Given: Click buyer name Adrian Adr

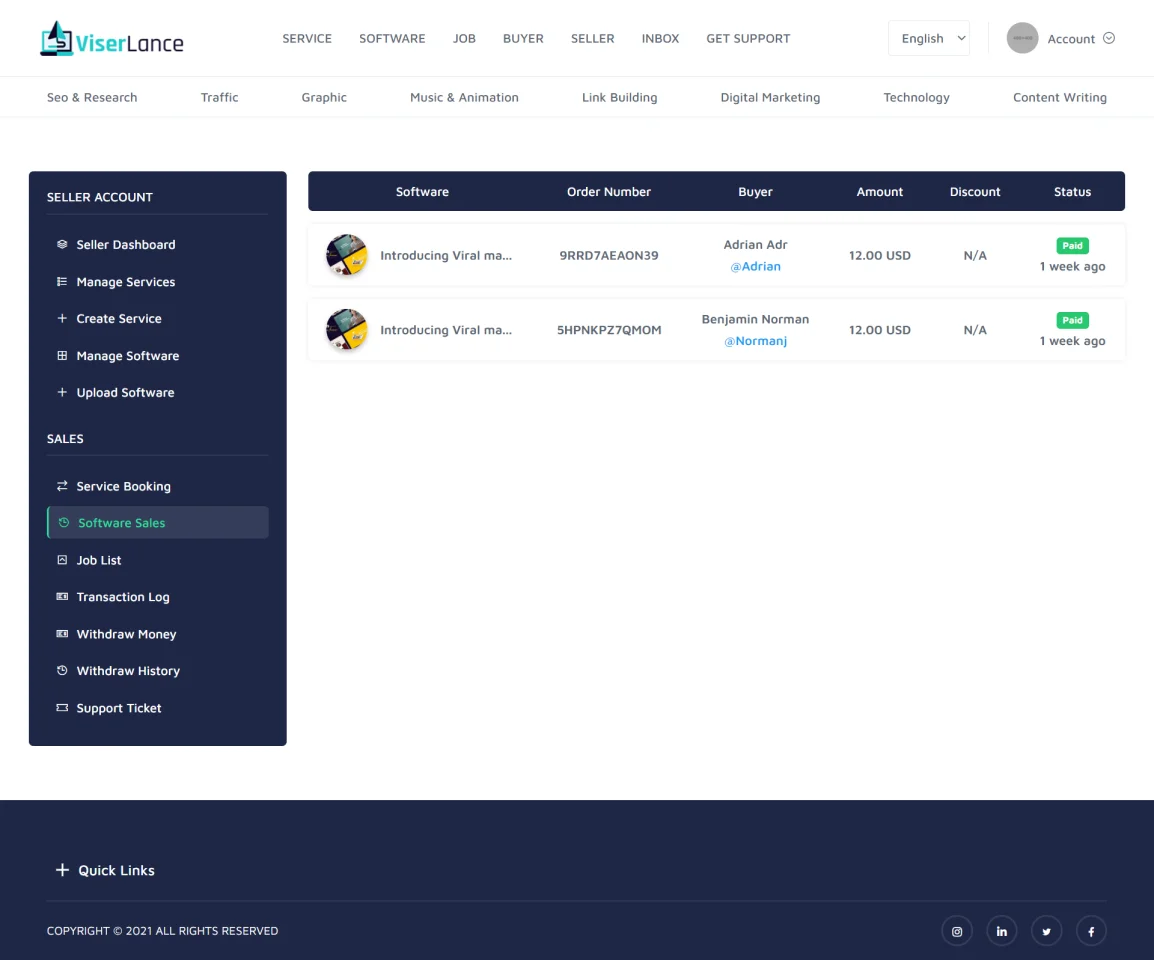Looking at the screenshot, I should click(755, 244).
